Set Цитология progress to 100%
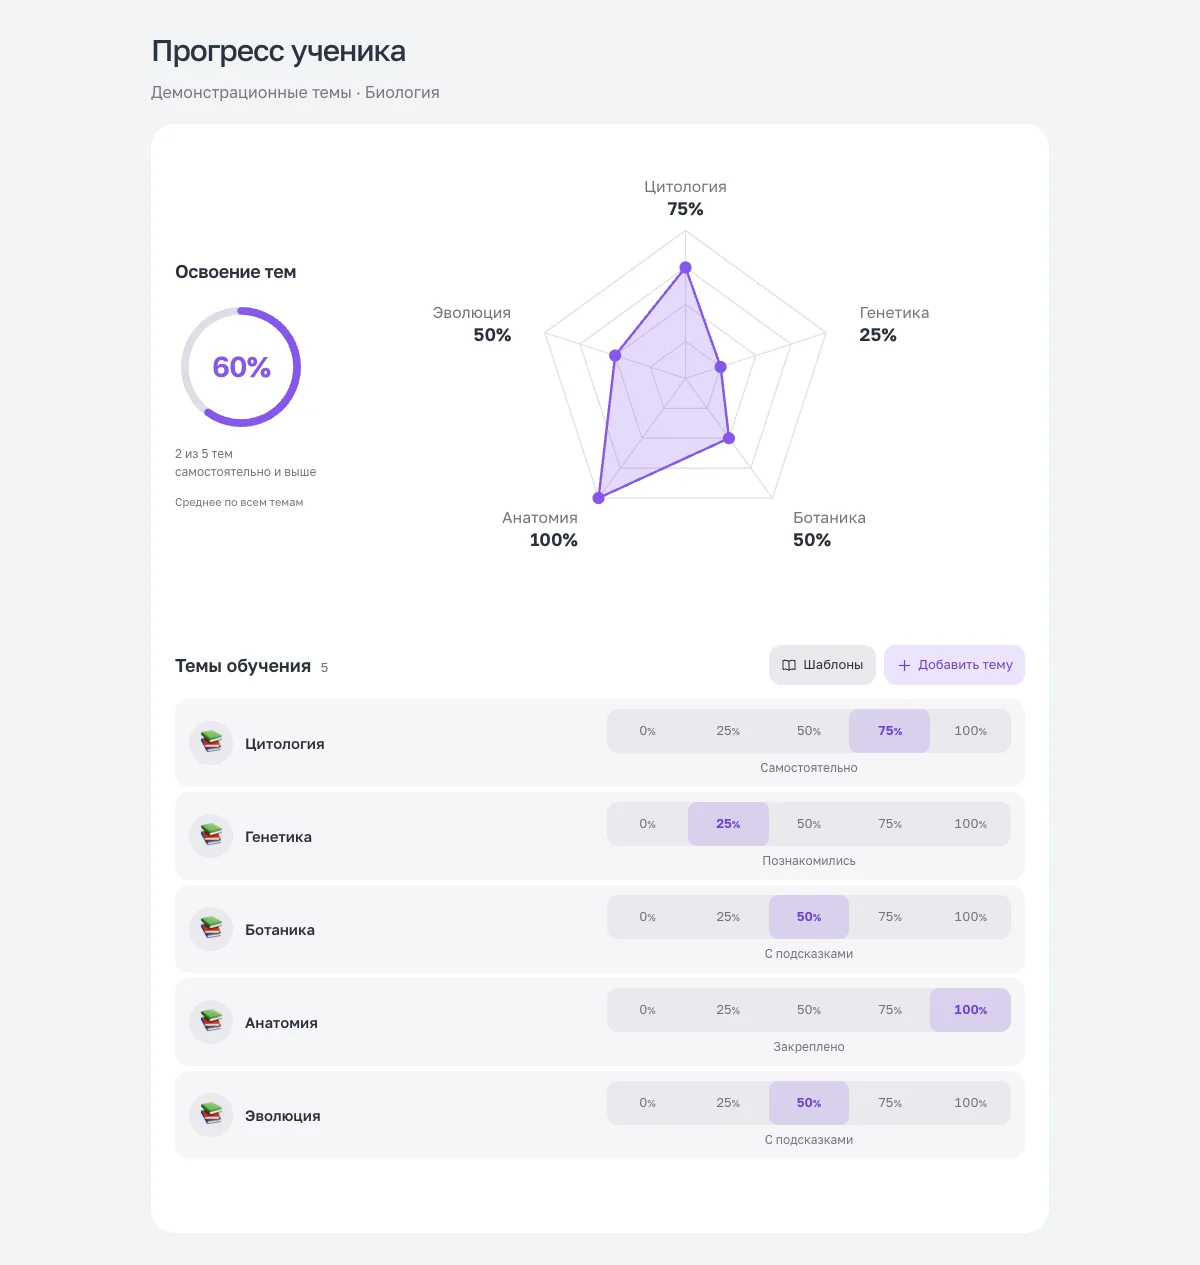This screenshot has width=1200, height=1265. pos(970,731)
